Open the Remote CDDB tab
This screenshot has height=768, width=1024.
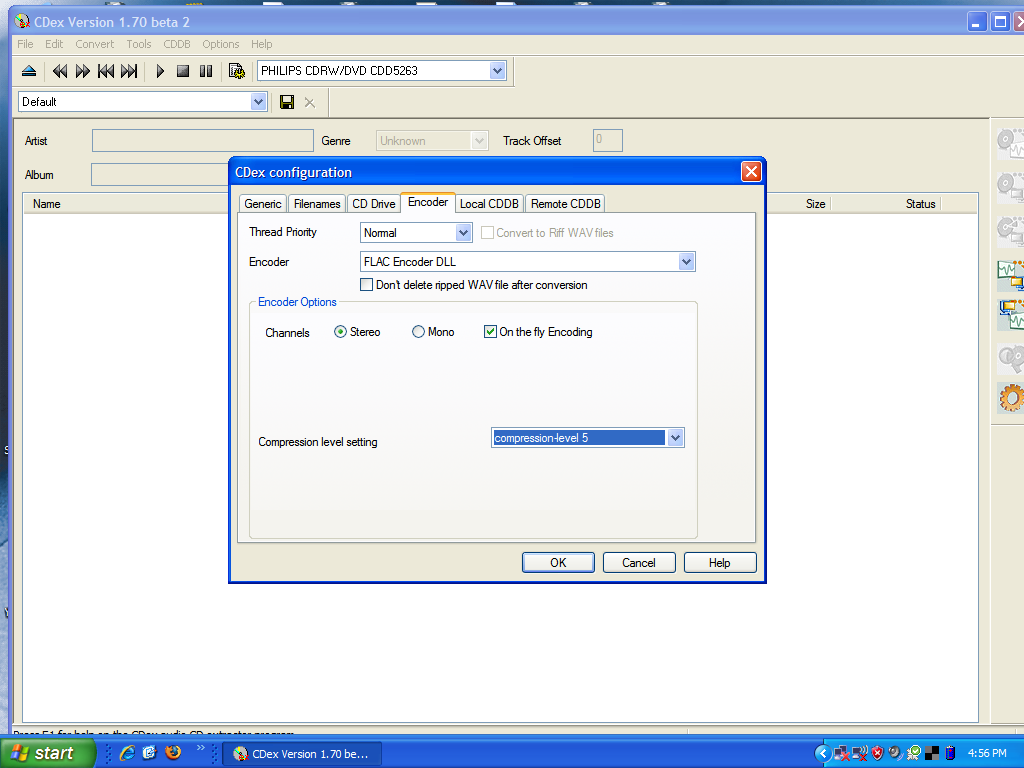[x=565, y=204]
